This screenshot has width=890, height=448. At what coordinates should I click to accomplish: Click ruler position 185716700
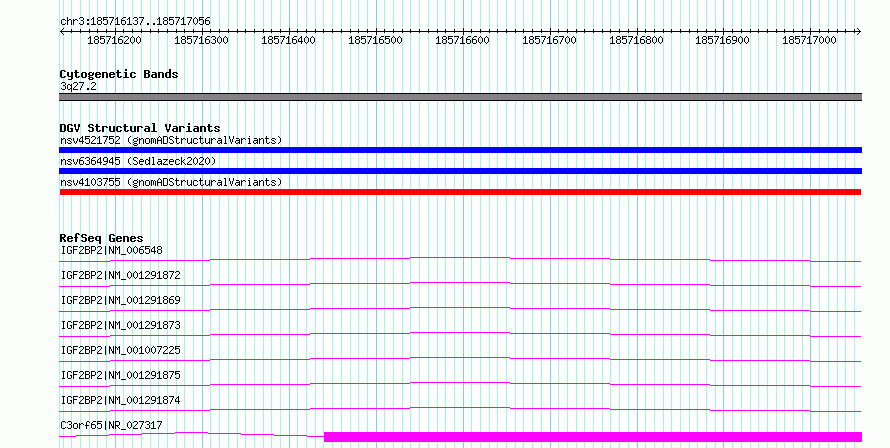coord(549,40)
